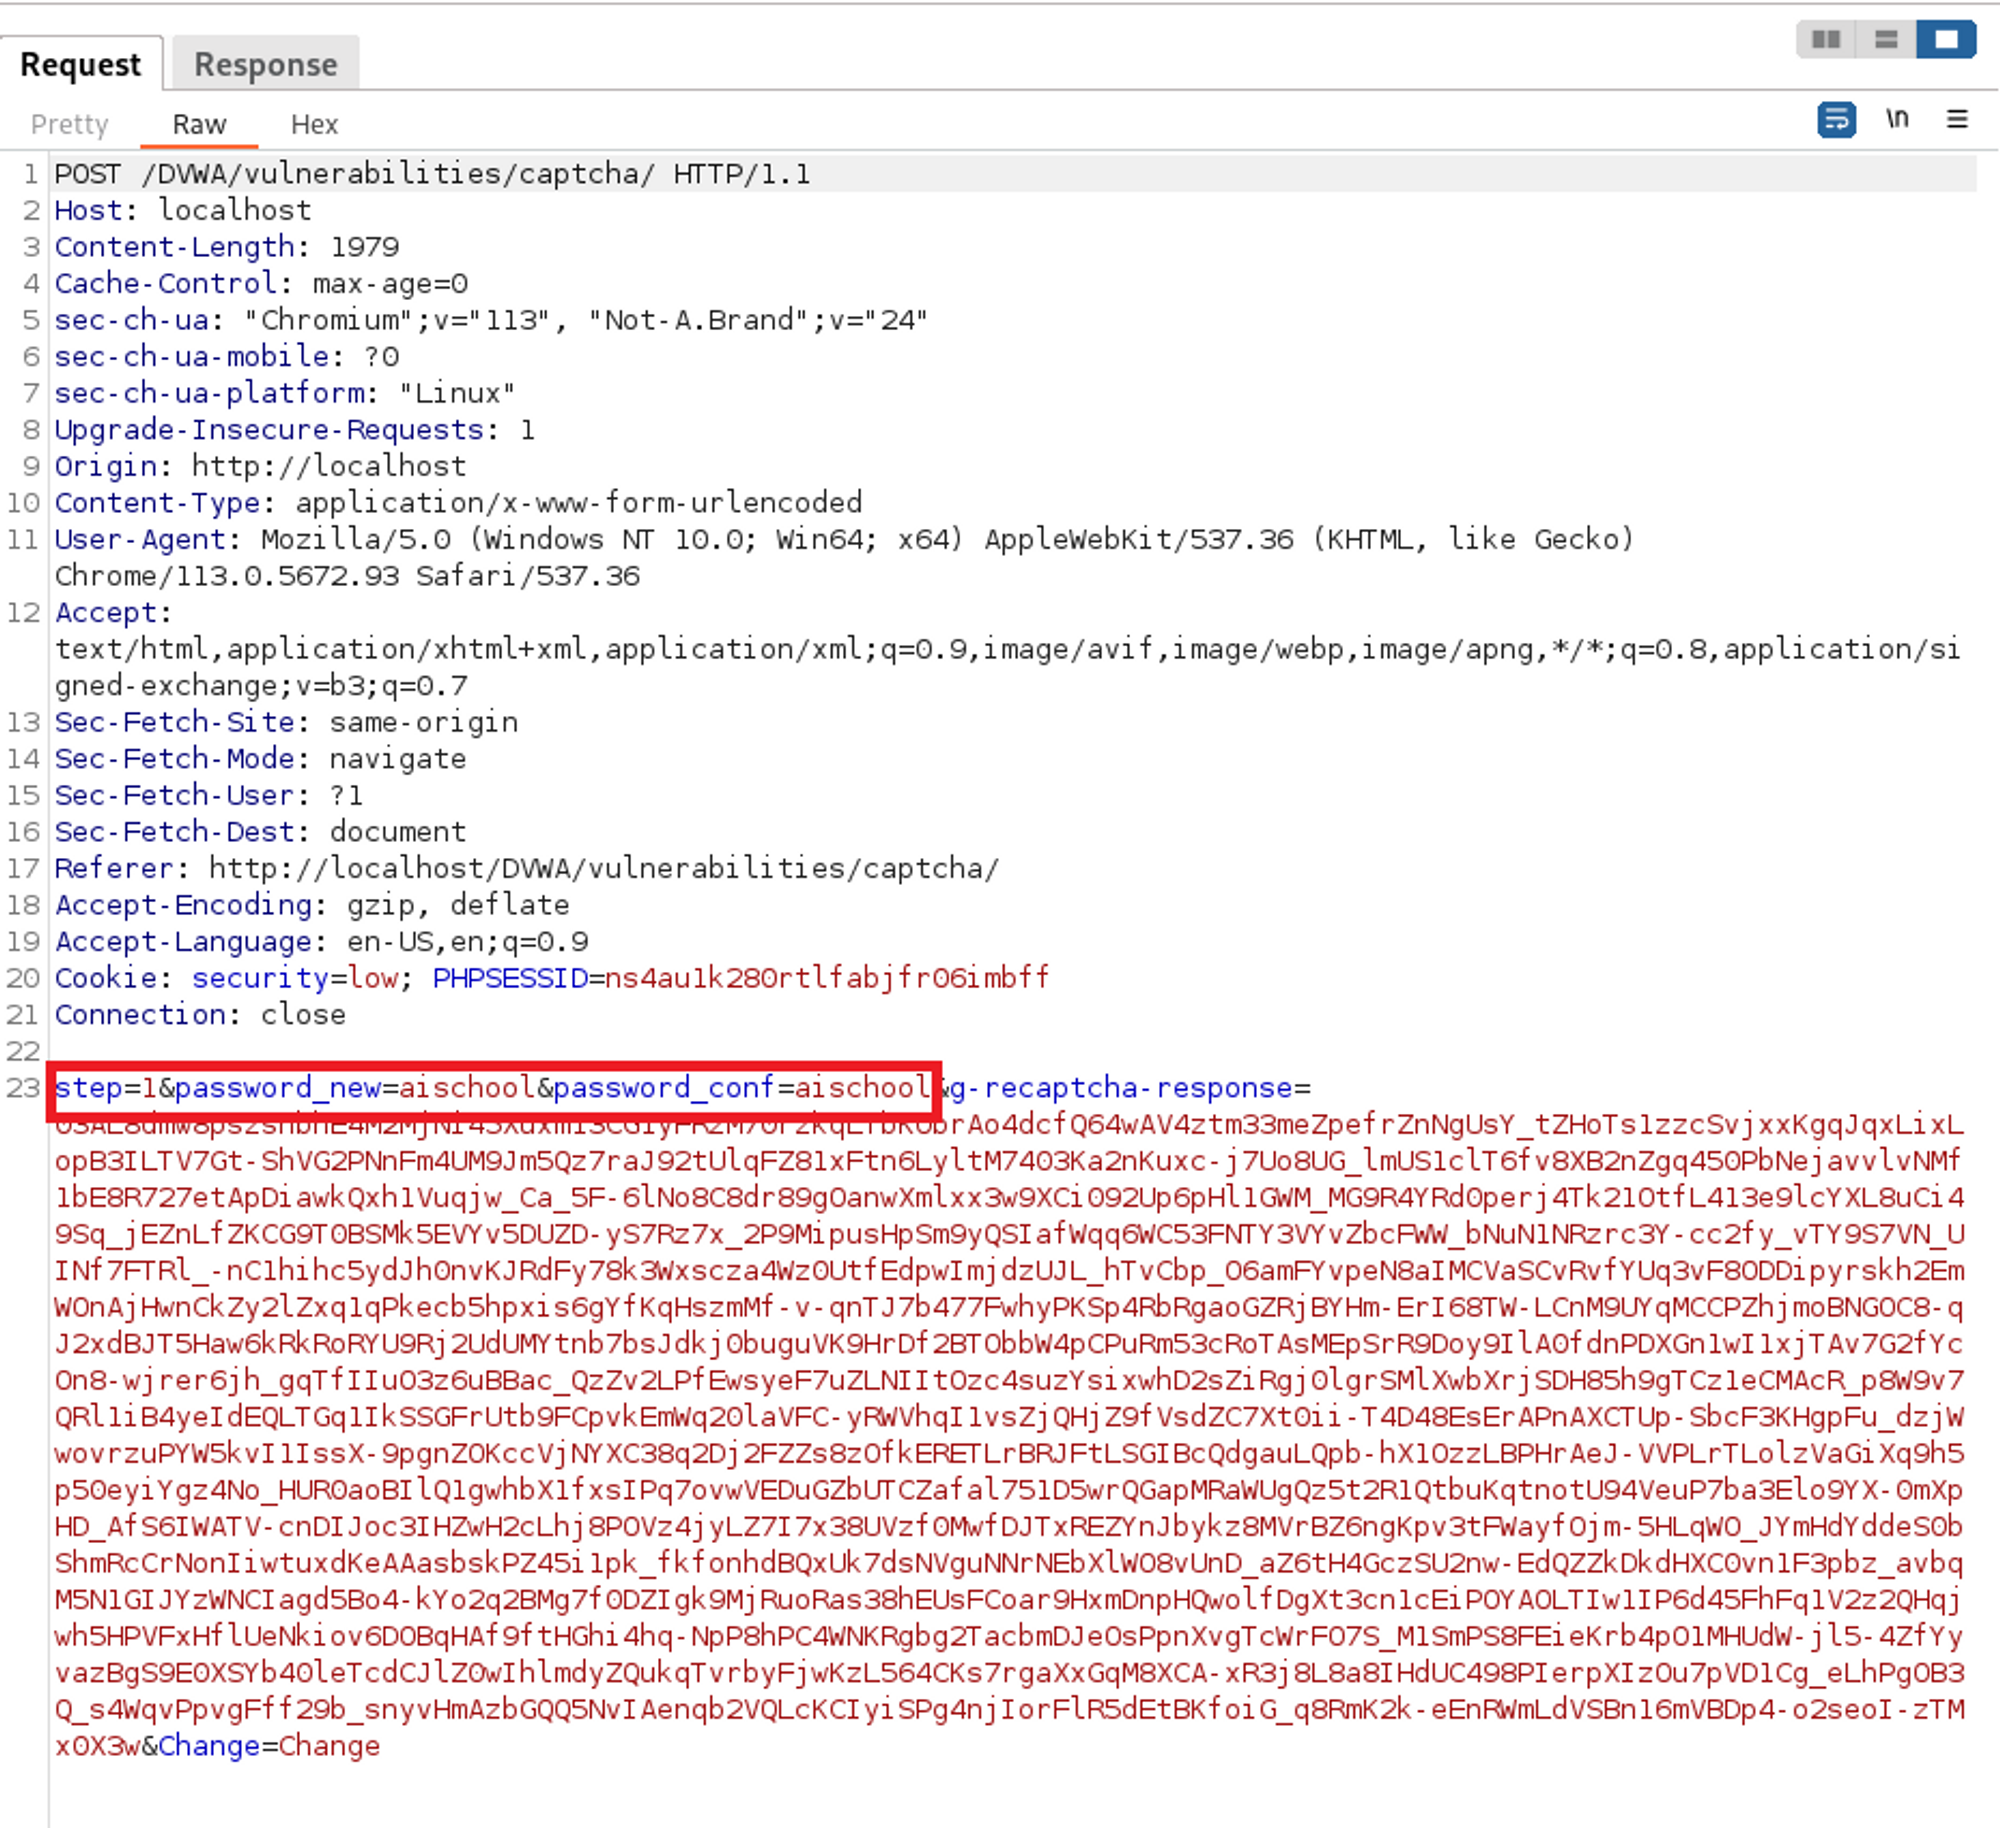Open the hamburger options menu
Image resolution: width=2000 pixels, height=1828 pixels.
click(1957, 120)
